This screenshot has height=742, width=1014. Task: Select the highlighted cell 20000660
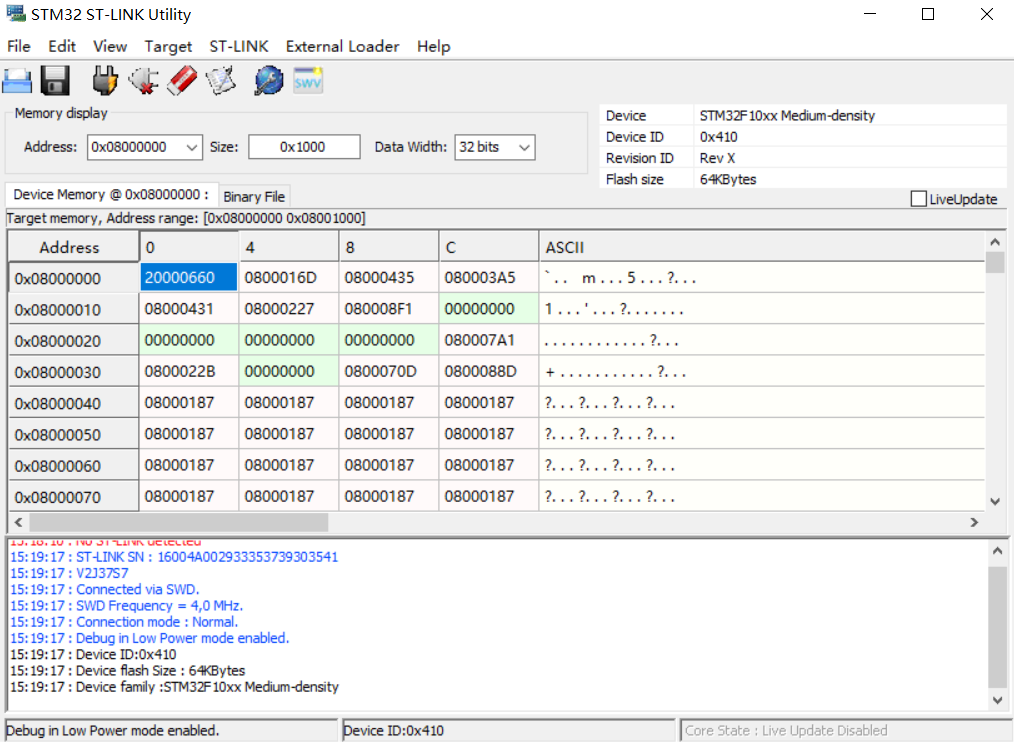tap(188, 278)
